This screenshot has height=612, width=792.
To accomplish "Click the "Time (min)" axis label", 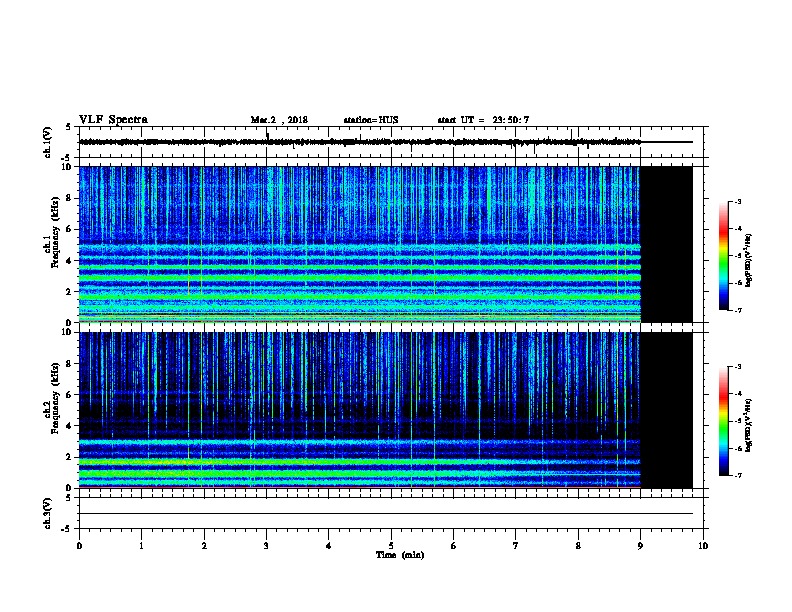I will click(400, 555).
